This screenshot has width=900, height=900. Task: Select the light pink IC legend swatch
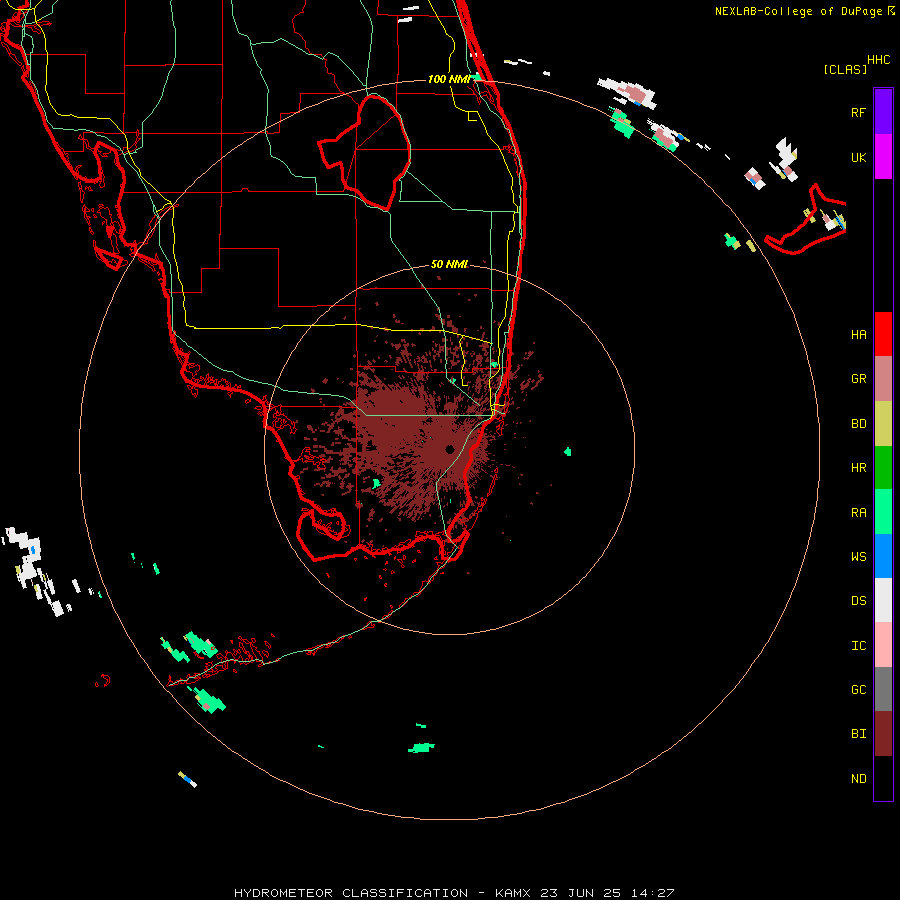[883, 645]
